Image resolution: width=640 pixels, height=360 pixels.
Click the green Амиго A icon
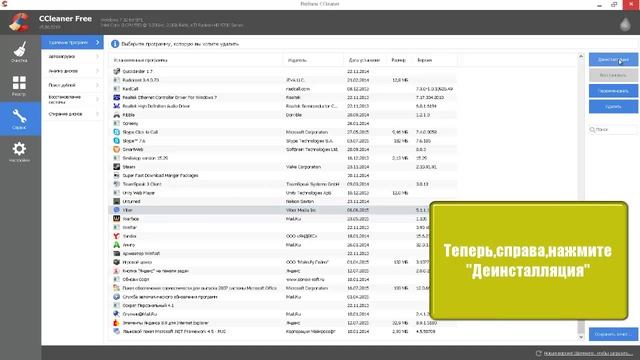116,244
